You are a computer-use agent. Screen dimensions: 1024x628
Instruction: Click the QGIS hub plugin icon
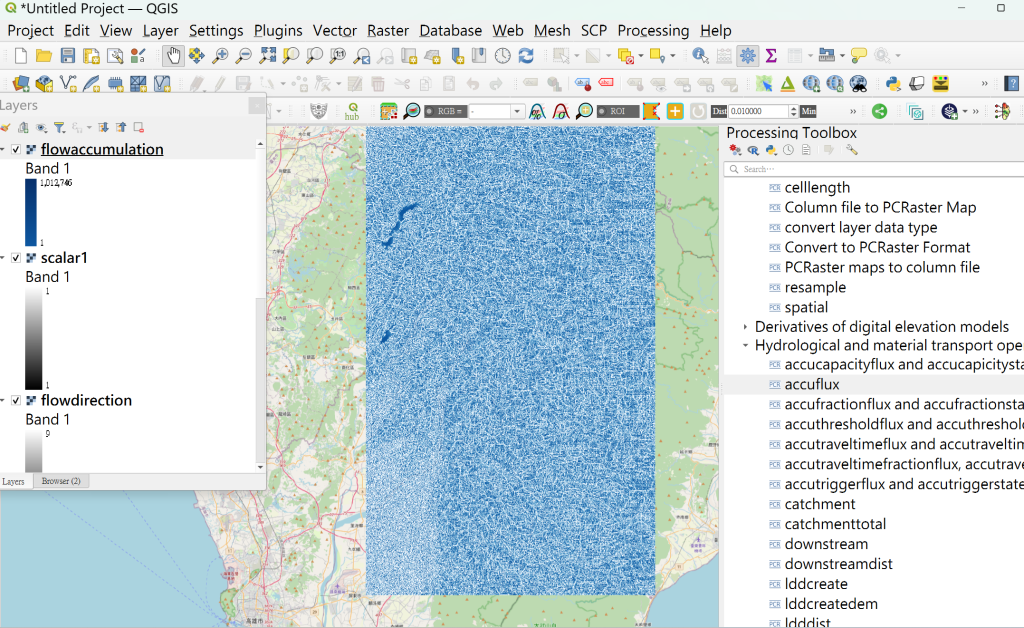tap(352, 111)
